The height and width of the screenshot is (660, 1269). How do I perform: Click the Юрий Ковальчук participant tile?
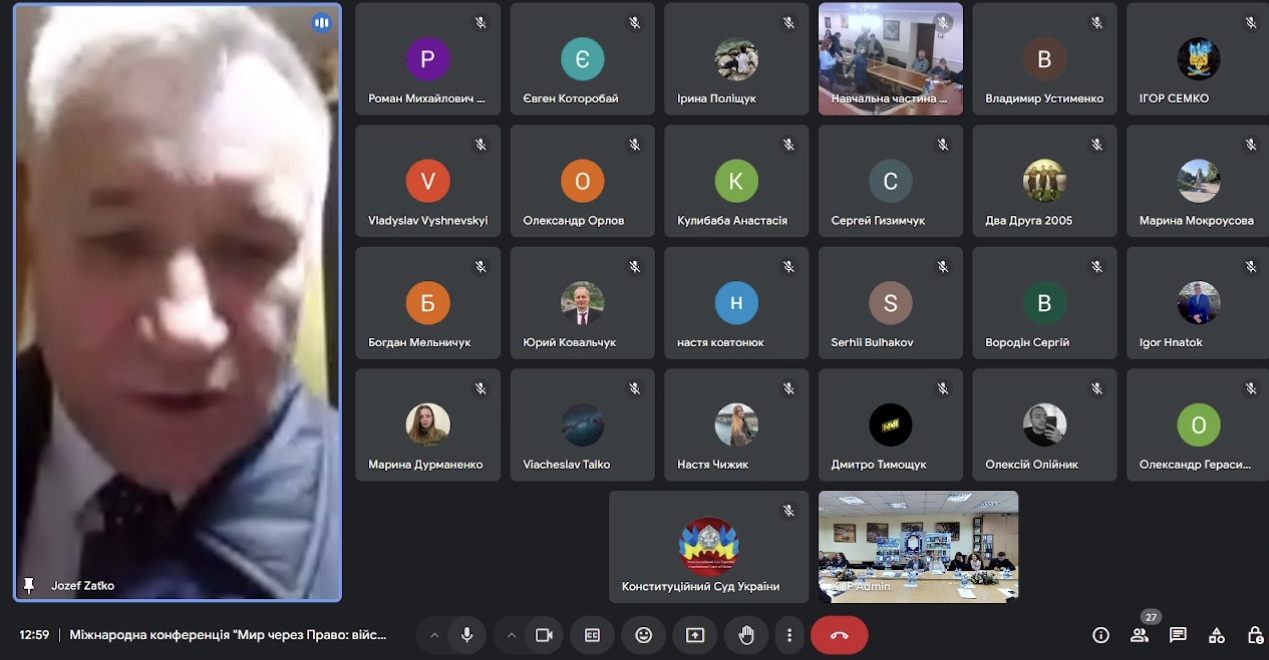pos(582,303)
